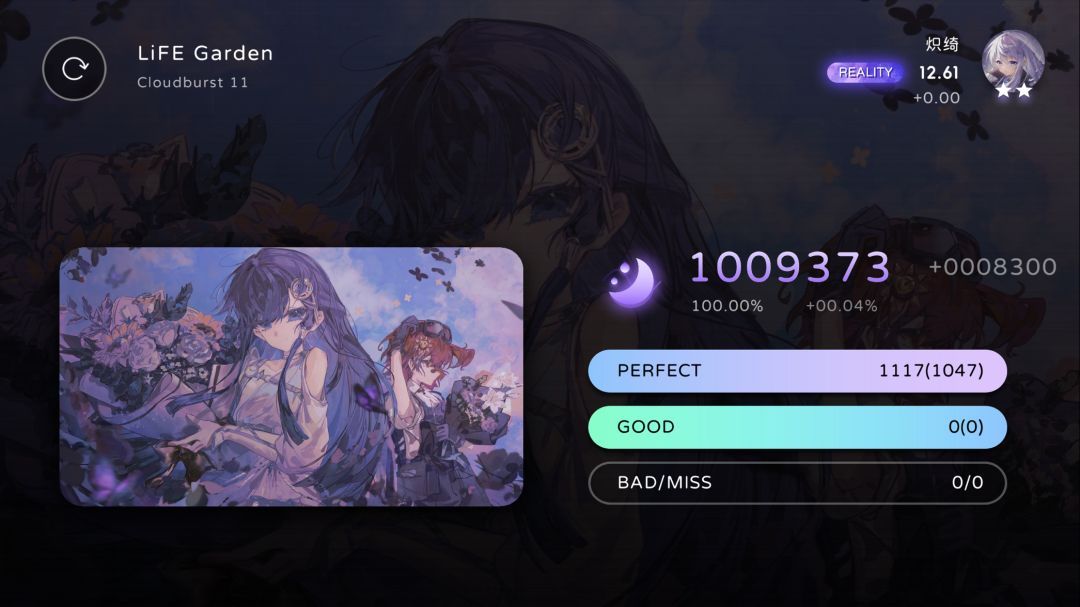Click the purple moon grade icon
The height and width of the screenshot is (607, 1080).
(x=631, y=282)
